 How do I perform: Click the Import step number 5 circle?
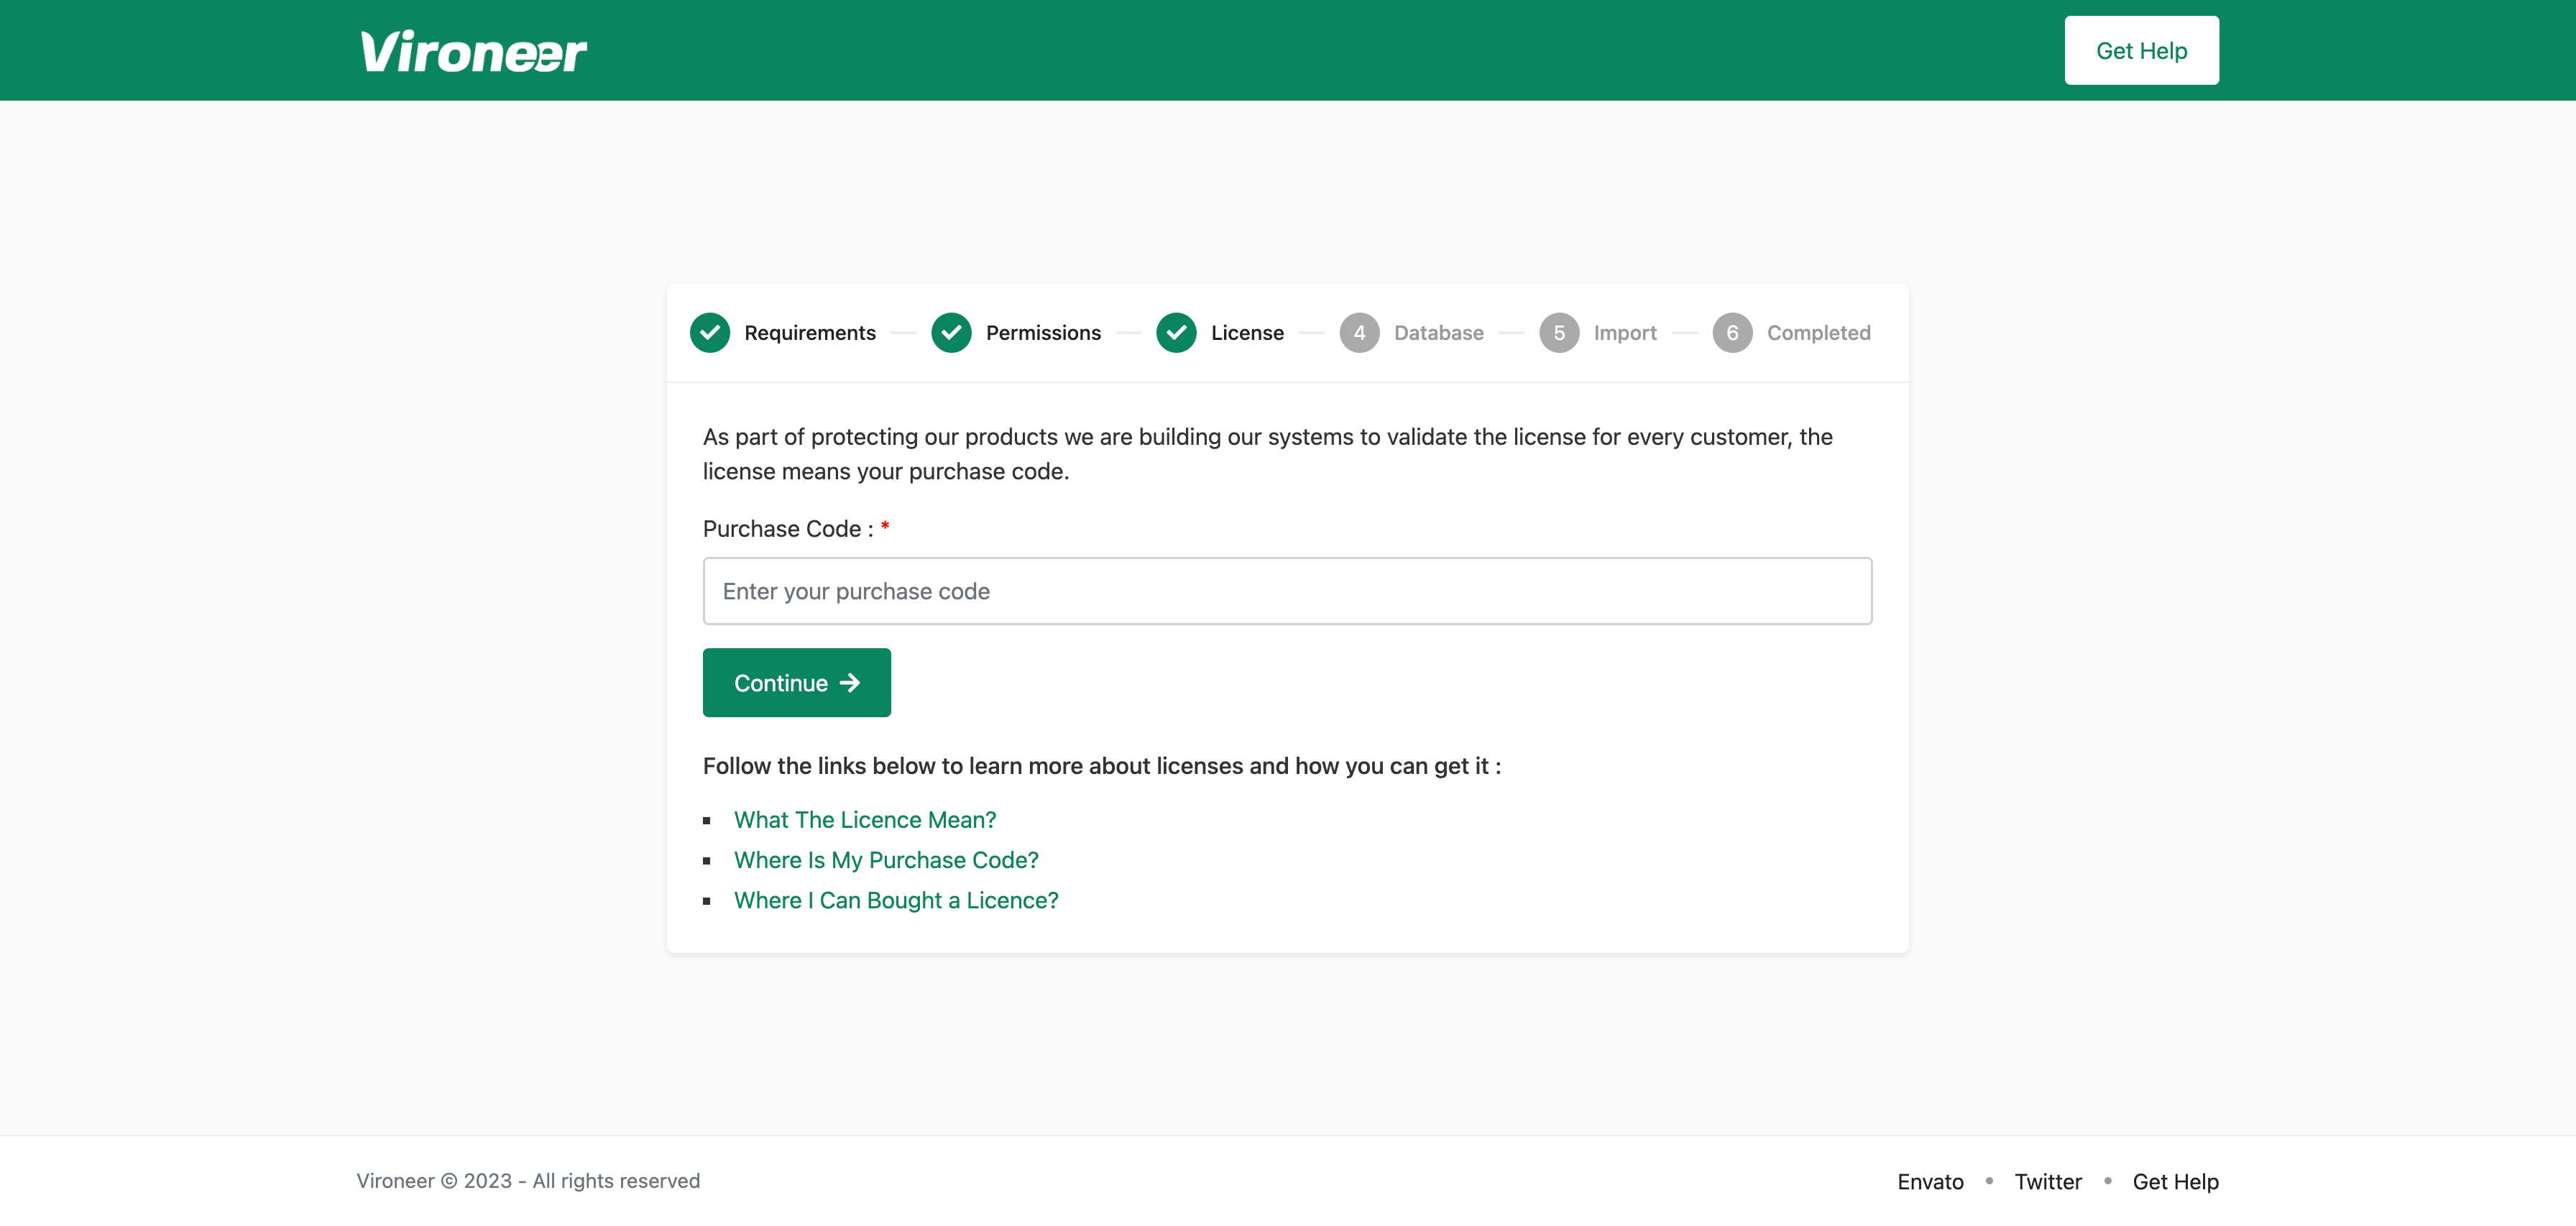(1558, 333)
